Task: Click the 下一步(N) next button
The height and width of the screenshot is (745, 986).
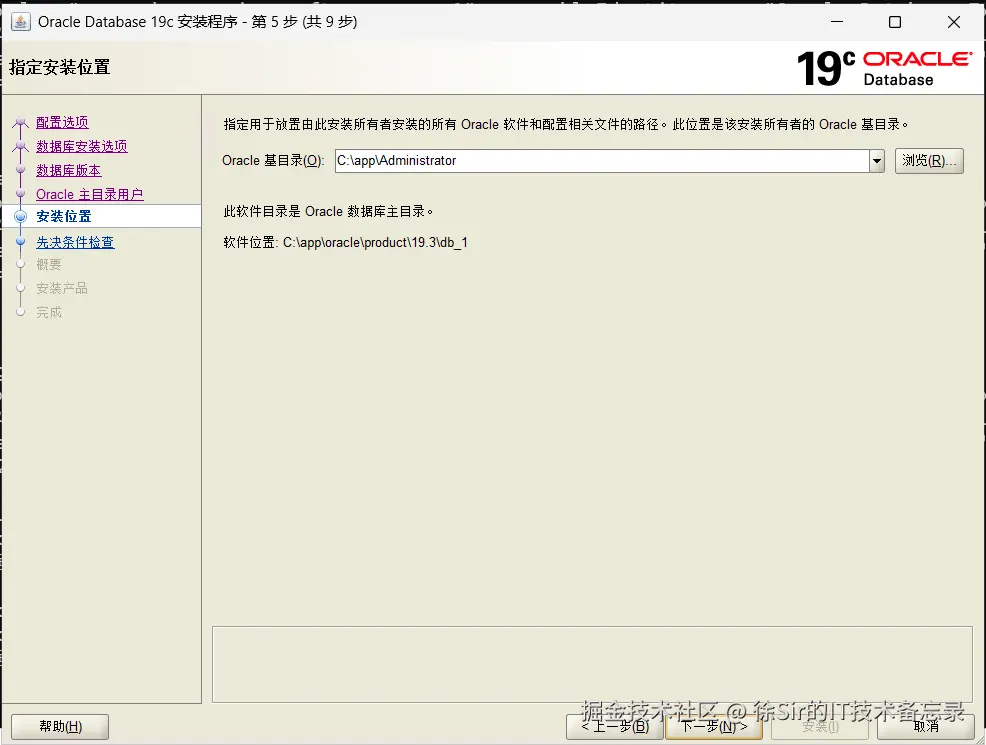Action: (x=714, y=727)
